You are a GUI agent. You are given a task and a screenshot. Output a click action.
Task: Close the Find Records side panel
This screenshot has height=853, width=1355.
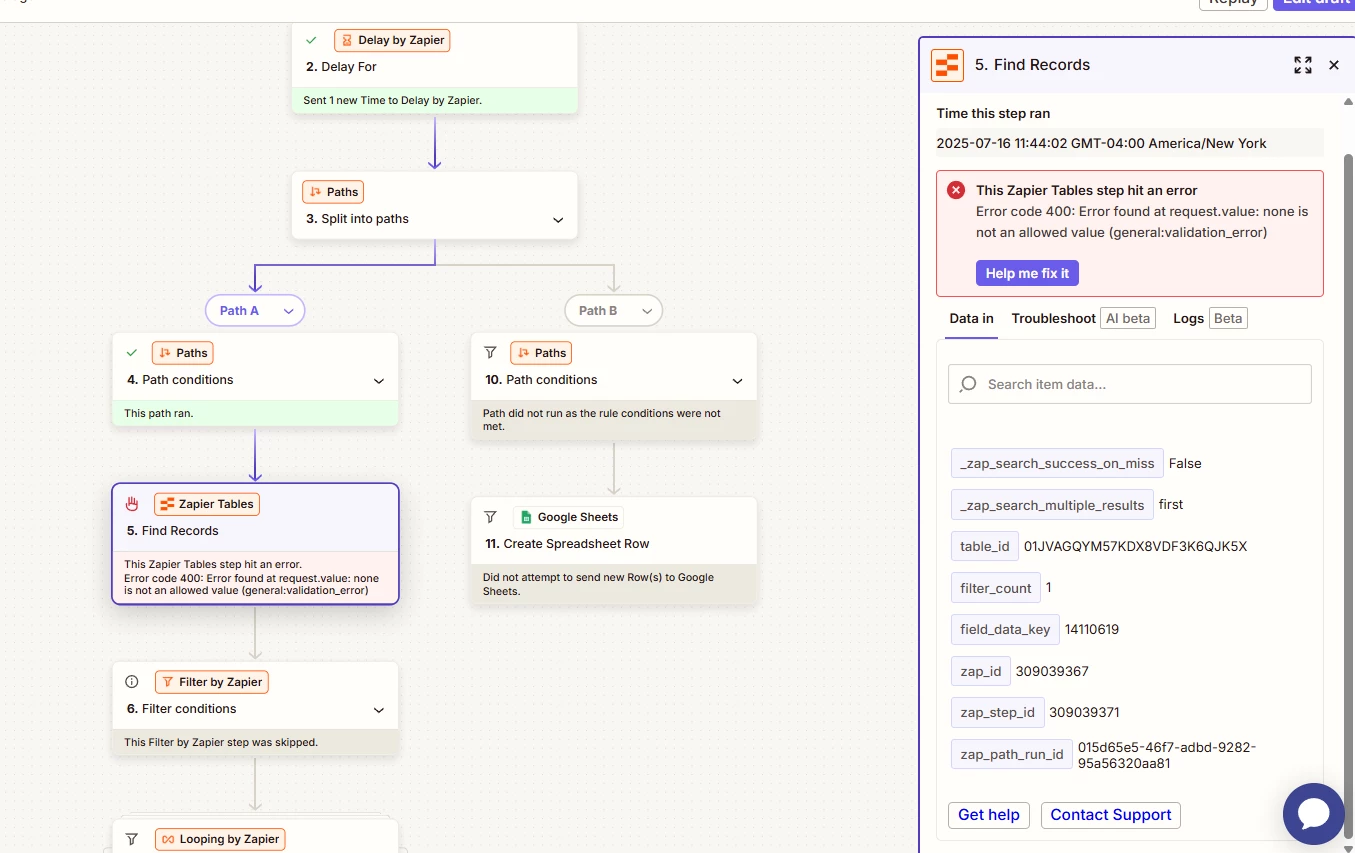(1333, 65)
